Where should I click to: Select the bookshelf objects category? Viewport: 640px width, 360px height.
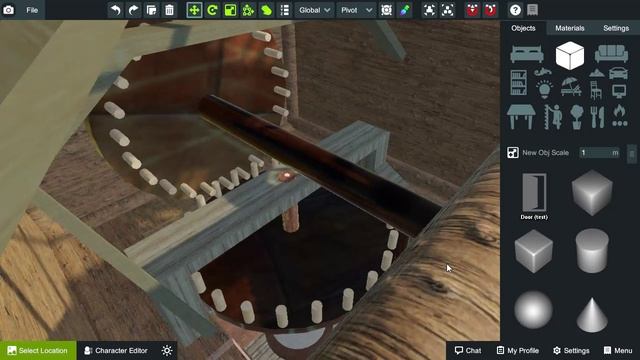coord(518,83)
